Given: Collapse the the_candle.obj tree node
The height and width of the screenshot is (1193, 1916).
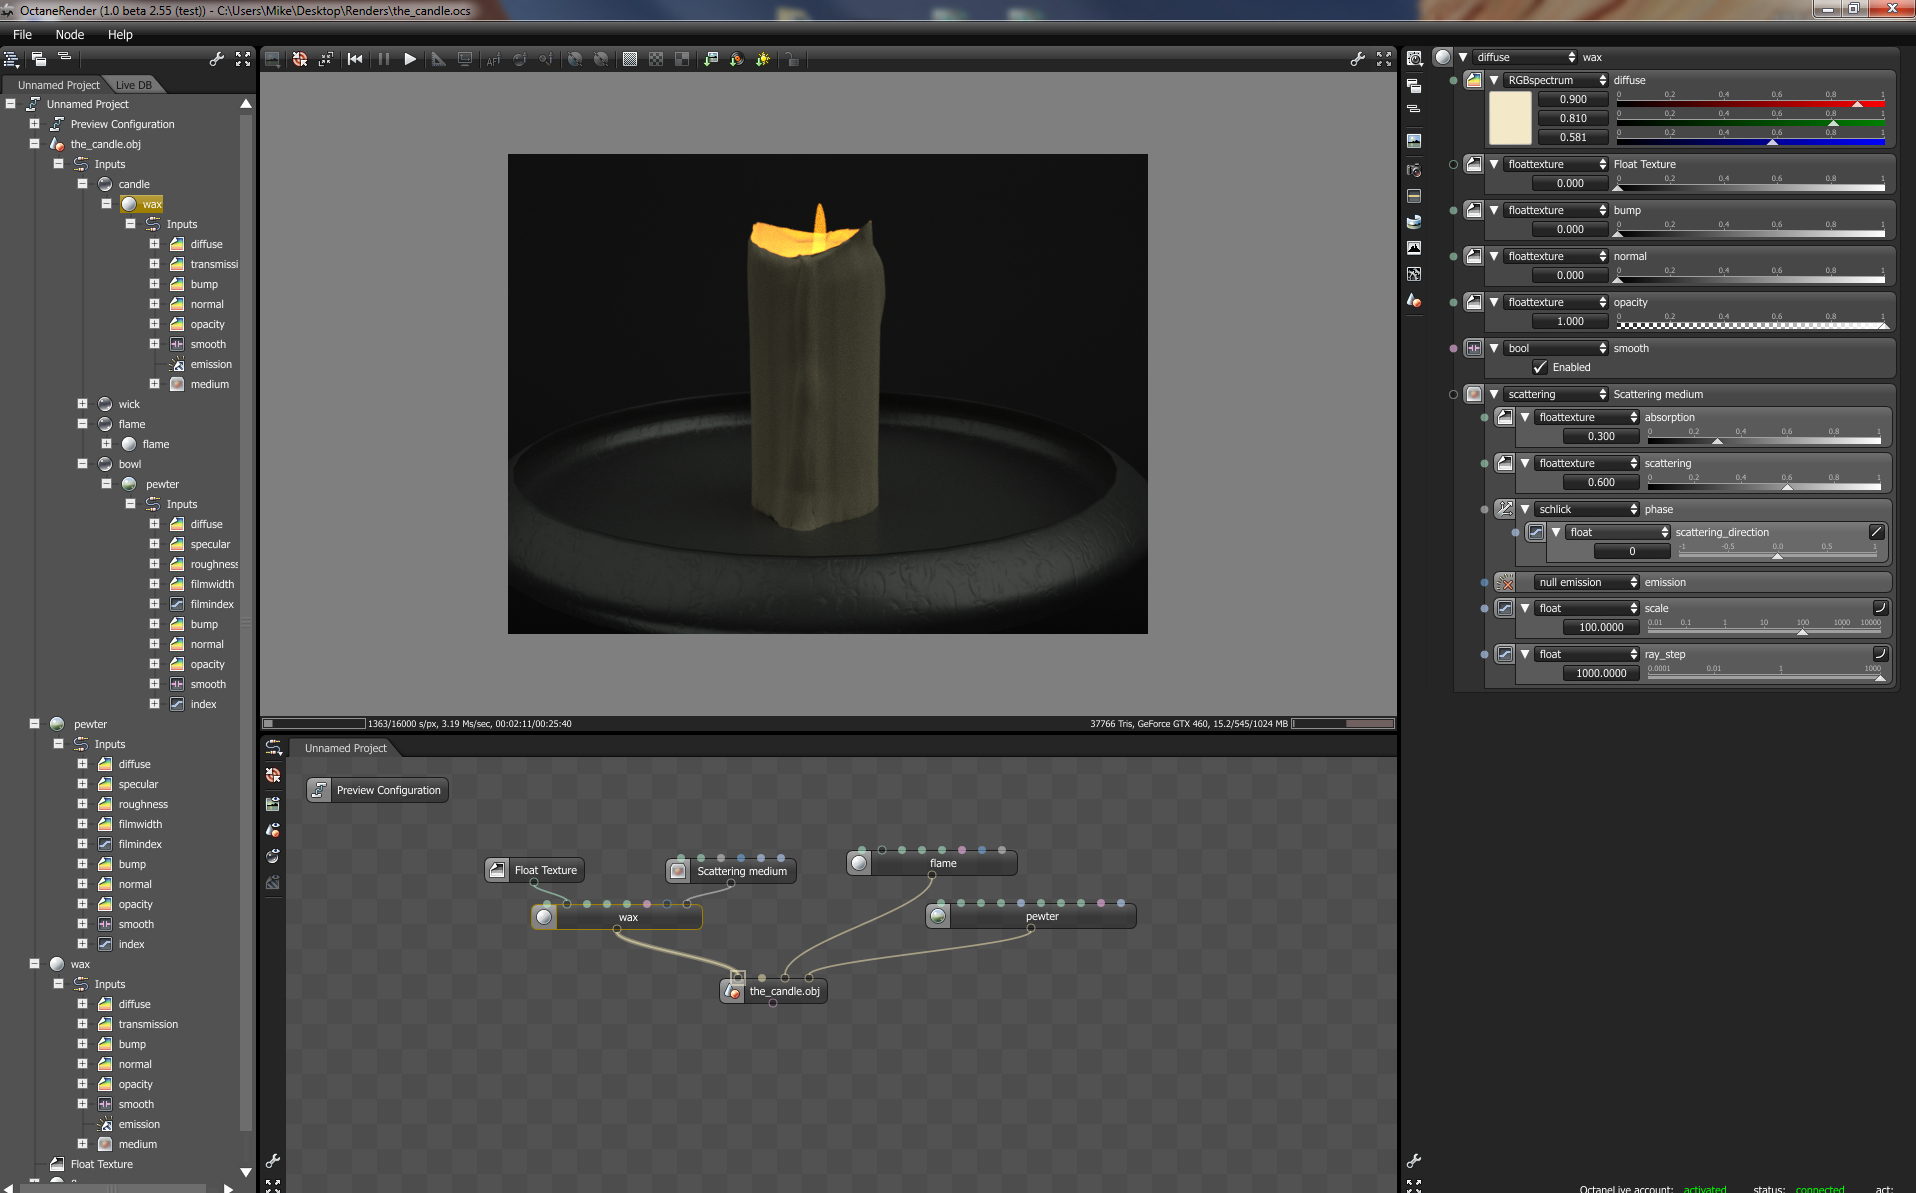Looking at the screenshot, I should click(x=34, y=144).
